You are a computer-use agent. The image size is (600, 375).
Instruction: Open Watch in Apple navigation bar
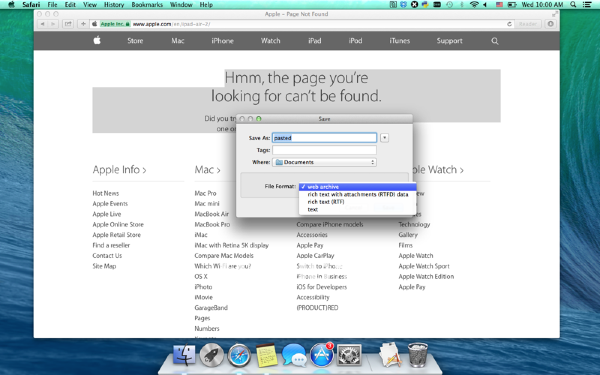tap(271, 41)
